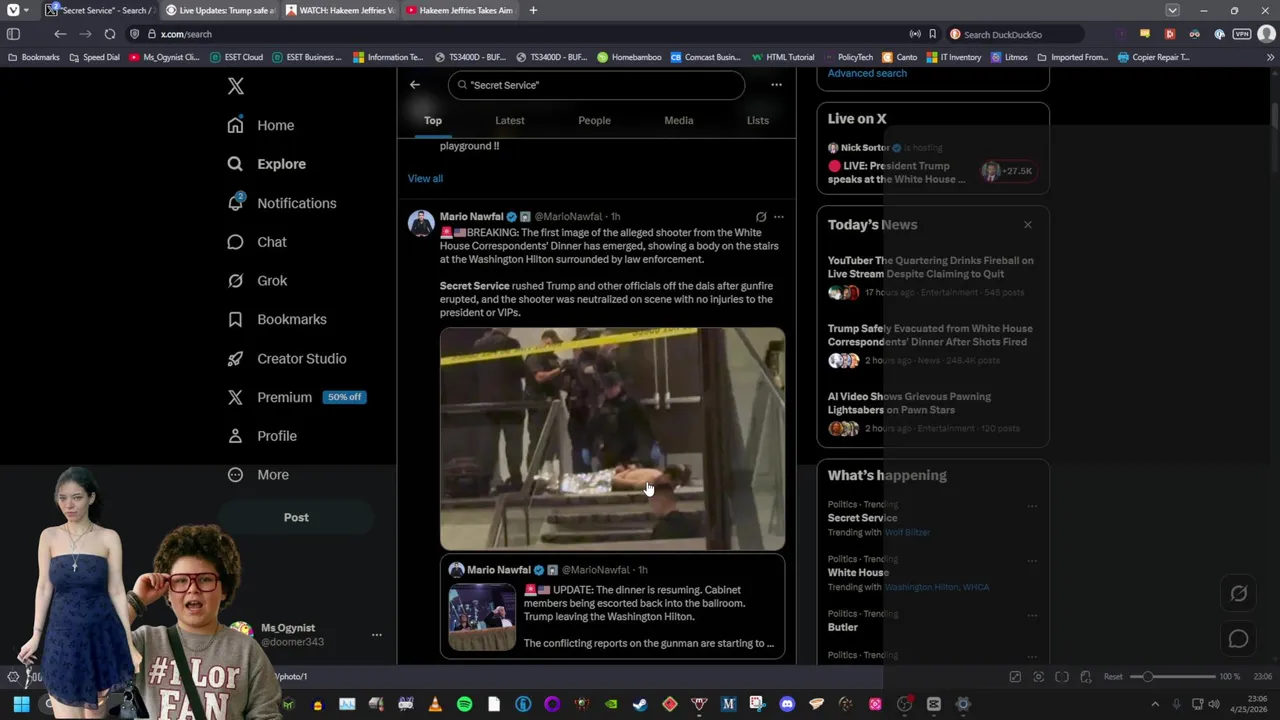Open Profile from the sidebar
1280x720 pixels.
coord(262,436)
